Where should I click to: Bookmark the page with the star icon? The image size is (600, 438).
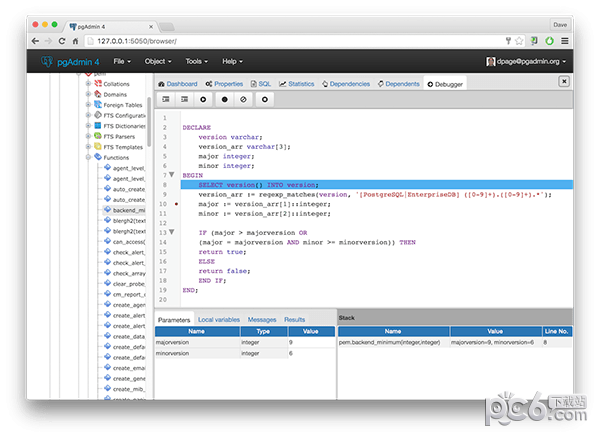point(519,41)
